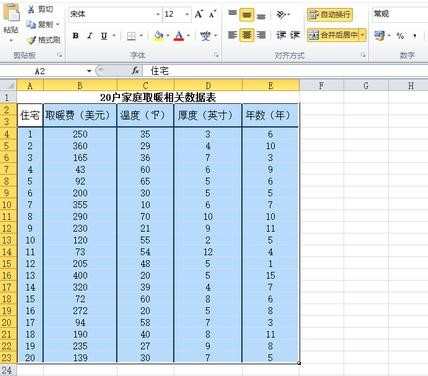This screenshot has height=376, width=428.
Task: Click the heating cost cell 139
Action: (x=80, y=358)
